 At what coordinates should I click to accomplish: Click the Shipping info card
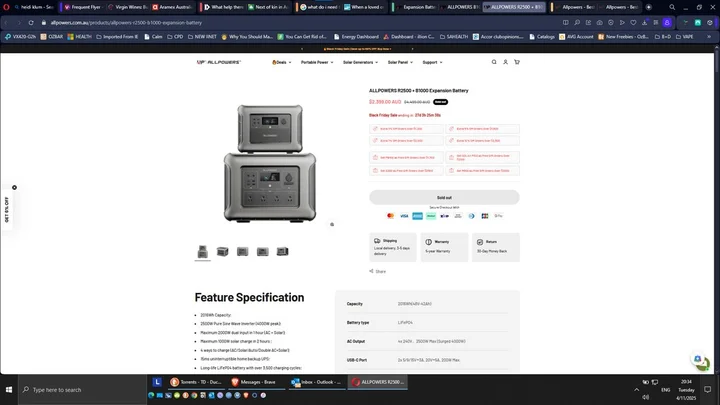393,247
